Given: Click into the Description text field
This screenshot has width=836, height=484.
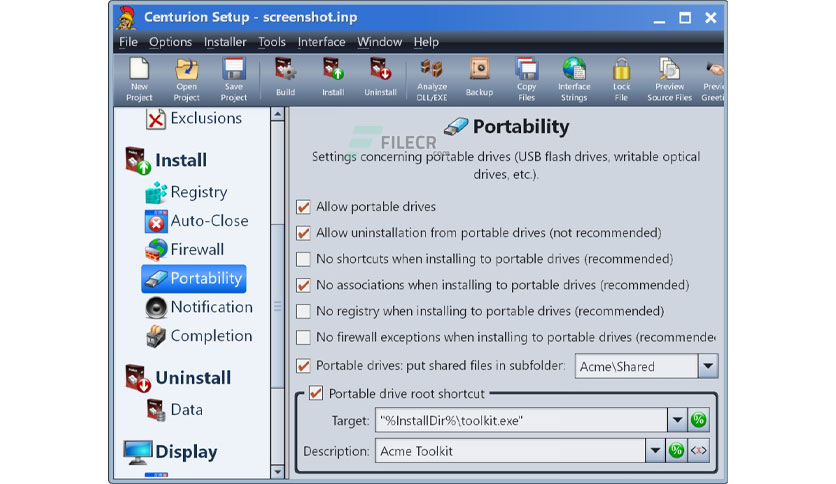Looking at the screenshot, I should 510,450.
